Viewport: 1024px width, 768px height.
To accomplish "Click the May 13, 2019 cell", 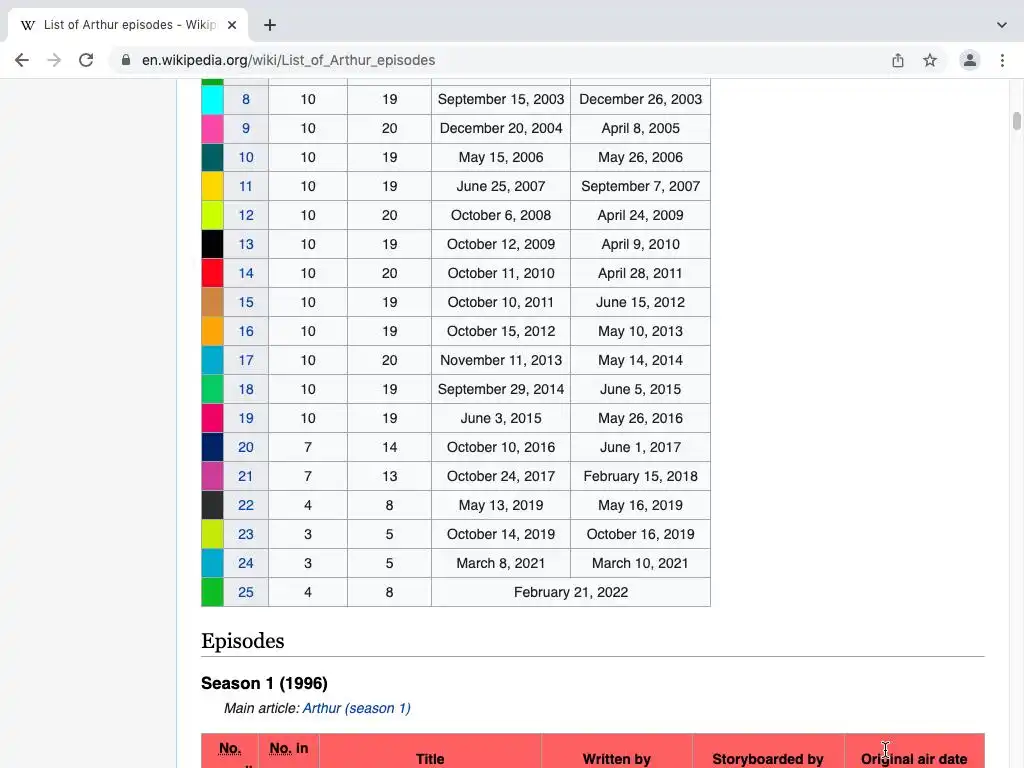I will point(501,505).
